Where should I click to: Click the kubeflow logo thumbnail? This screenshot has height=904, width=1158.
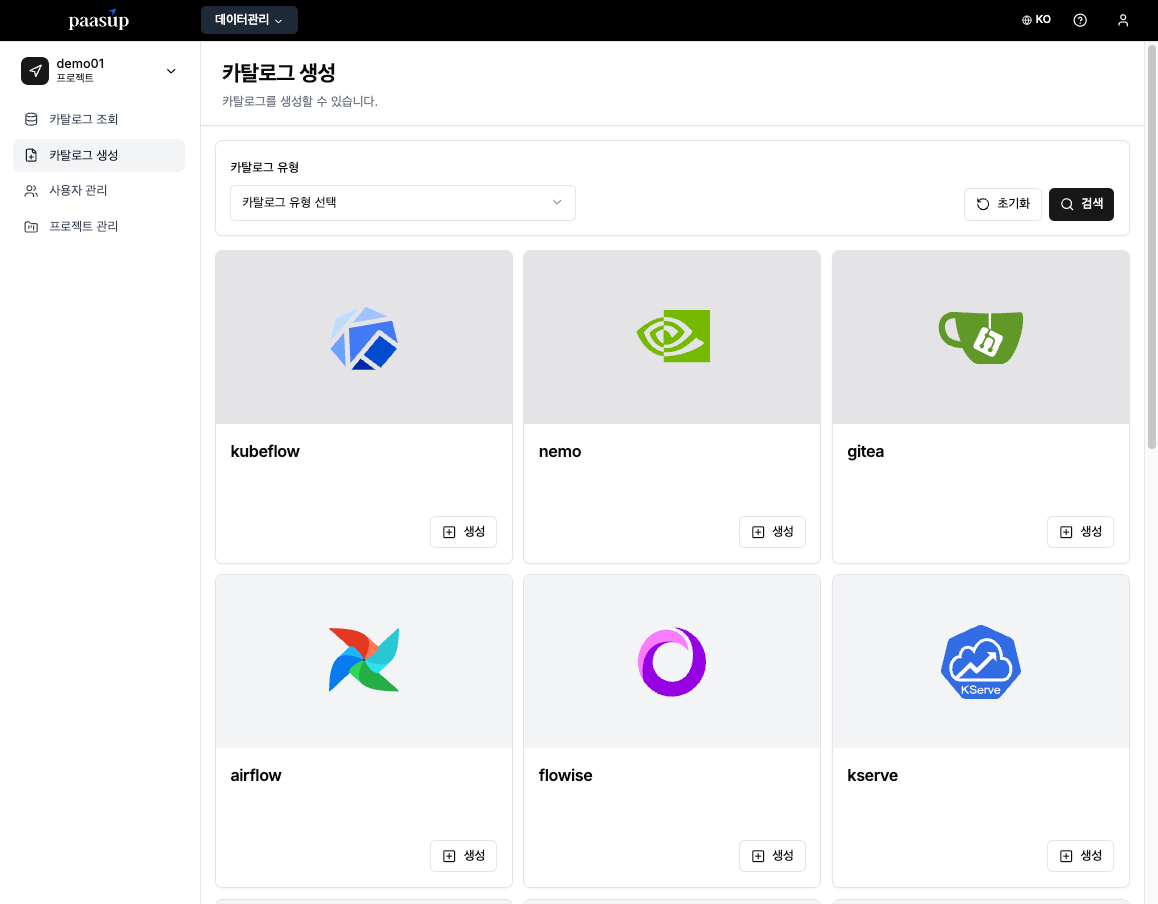(x=364, y=338)
